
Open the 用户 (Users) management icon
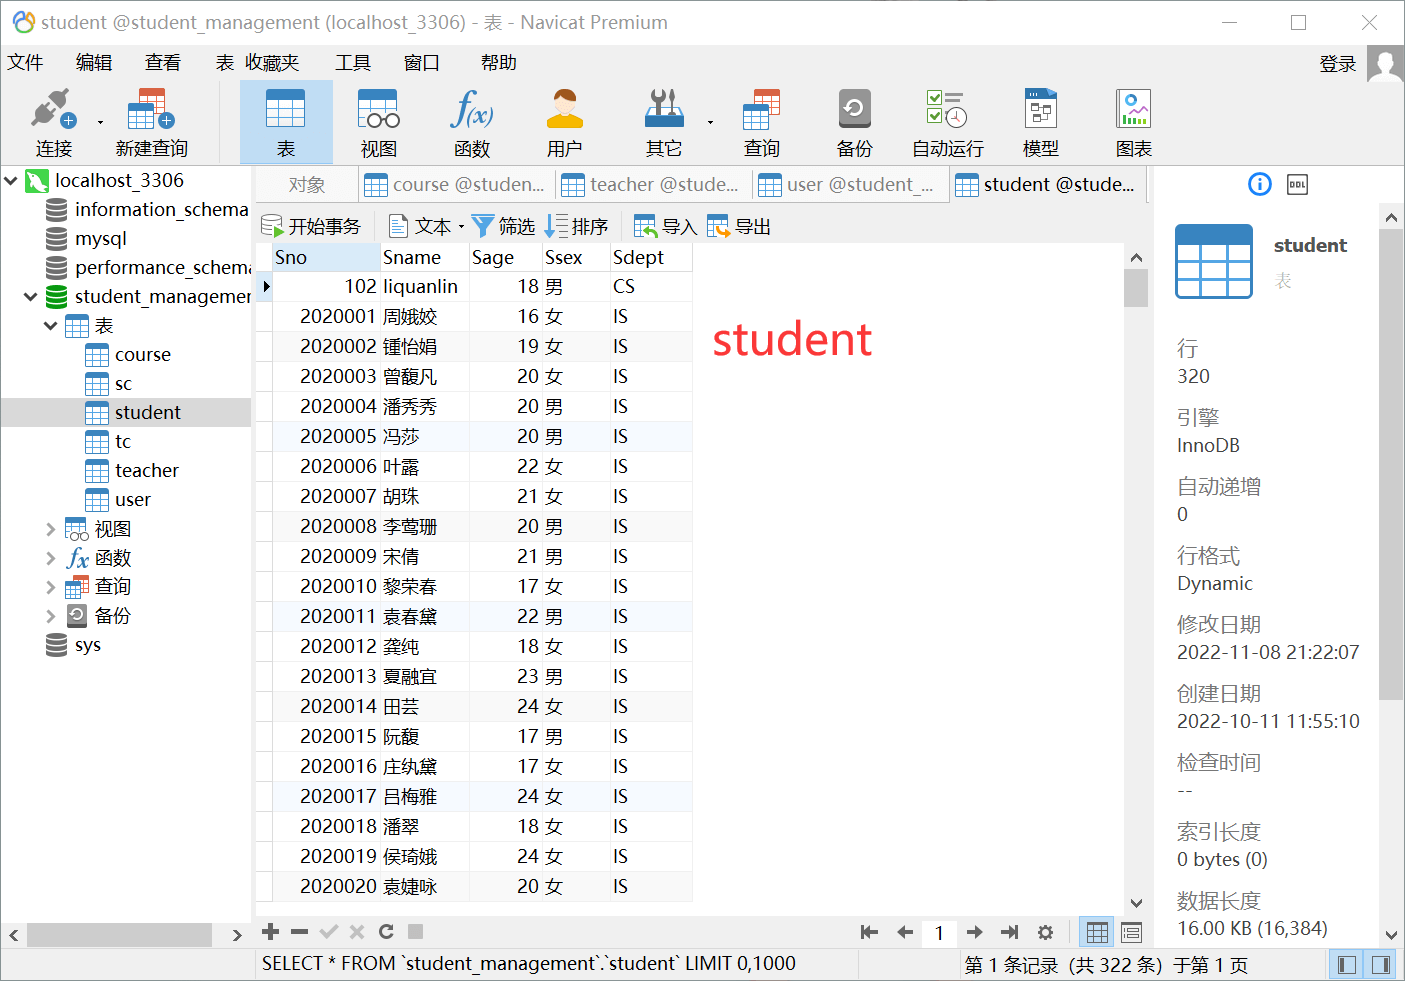tap(564, 120)
